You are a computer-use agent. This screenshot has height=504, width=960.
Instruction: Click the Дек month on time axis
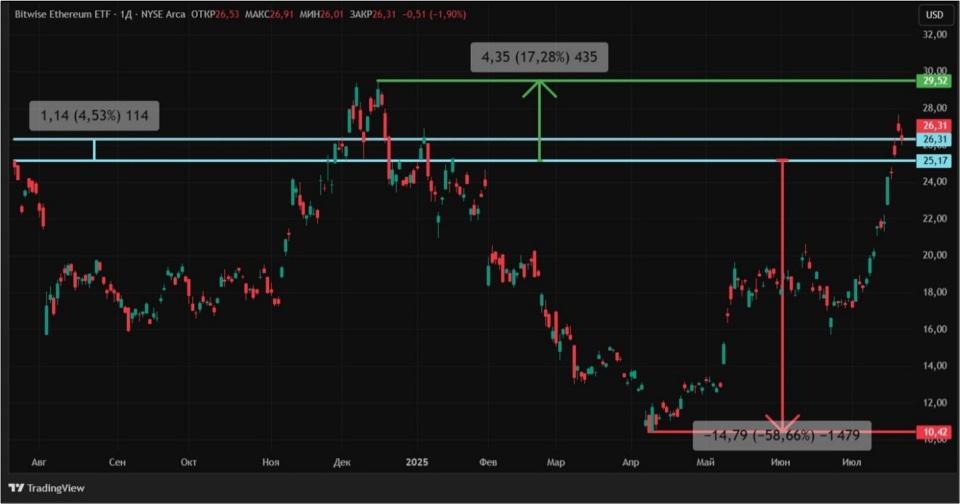pyautogui.click(x=343, y=463)
